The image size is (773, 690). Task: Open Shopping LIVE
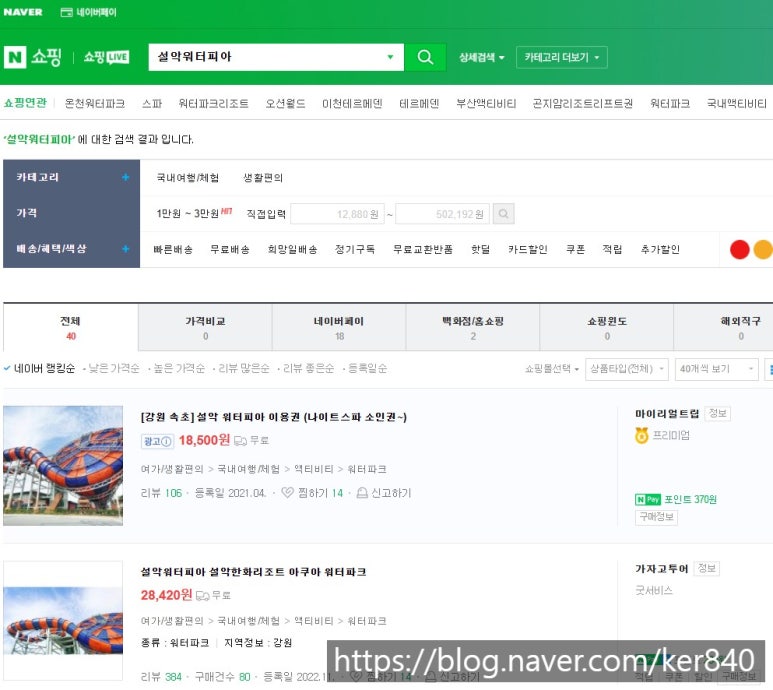click(106, 57)
